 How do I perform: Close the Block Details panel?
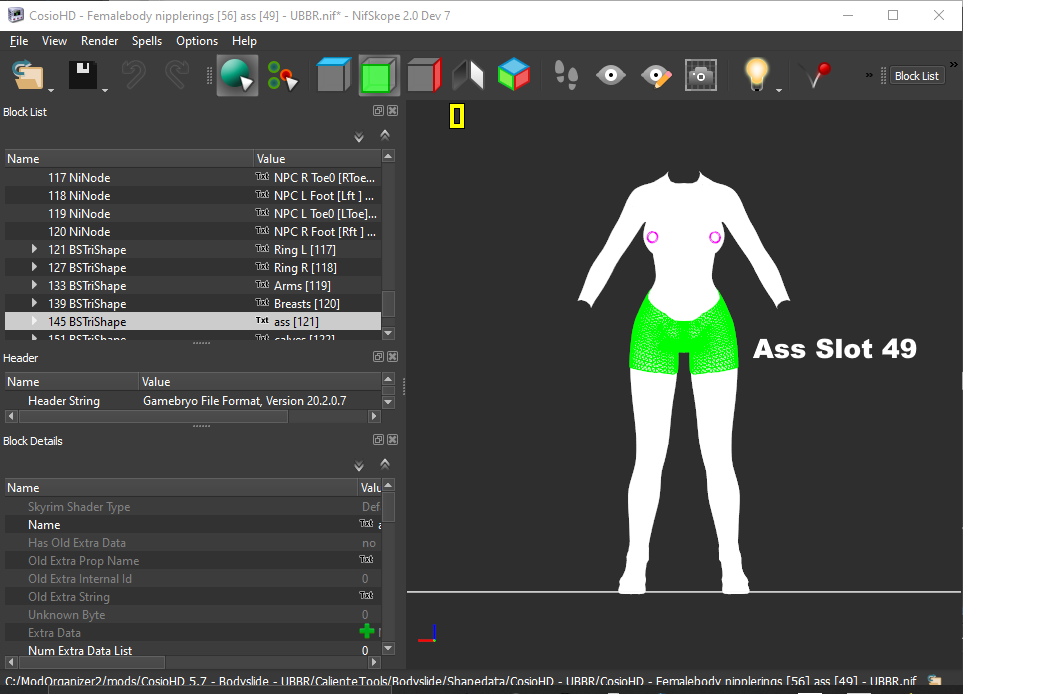pyautogui.click(x=392, y=439)
